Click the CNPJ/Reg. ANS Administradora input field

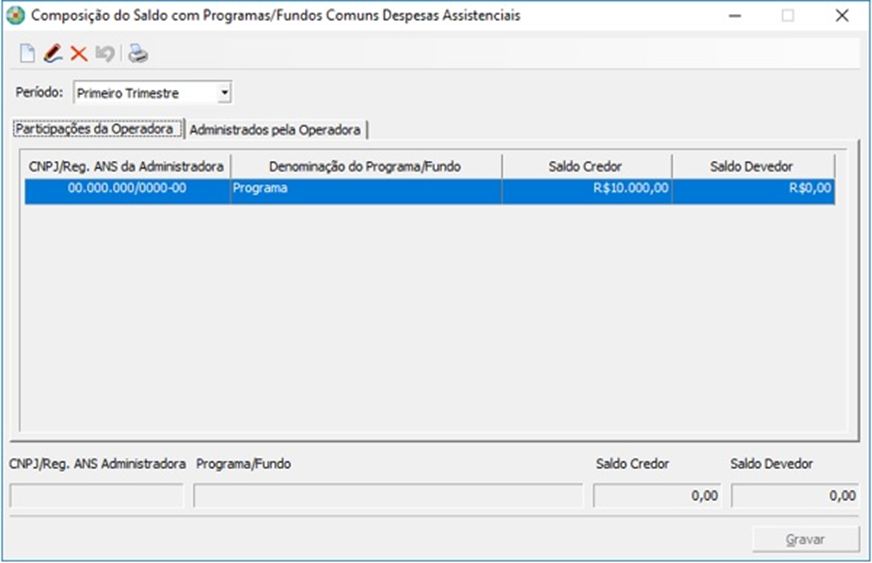[96, 495]
